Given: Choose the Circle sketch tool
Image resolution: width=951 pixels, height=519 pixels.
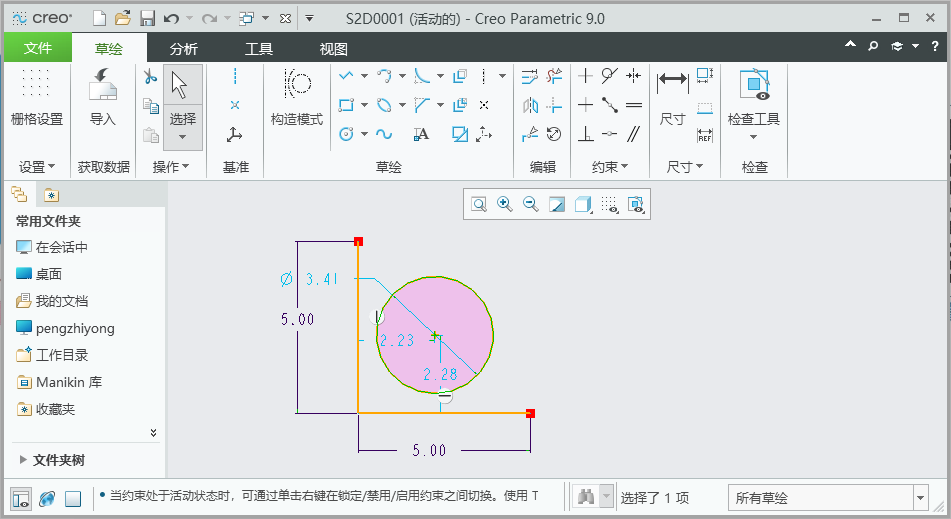Looking at the screenshot, I should click(x=346, y=134).
